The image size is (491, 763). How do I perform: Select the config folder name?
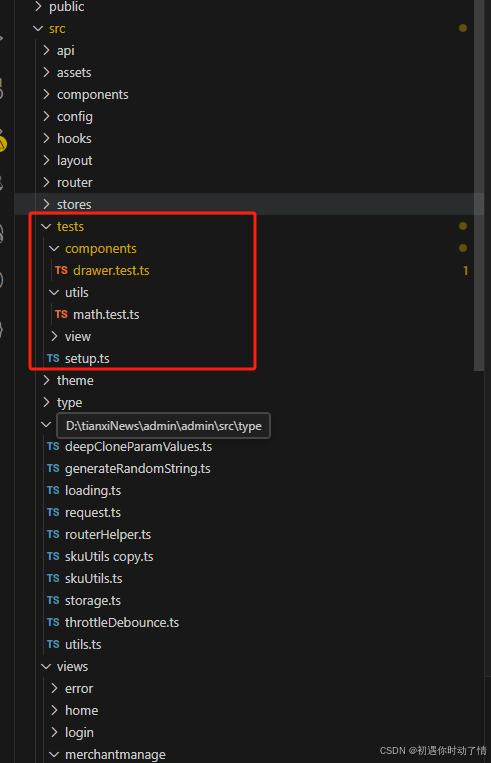(x=74, y=117)
